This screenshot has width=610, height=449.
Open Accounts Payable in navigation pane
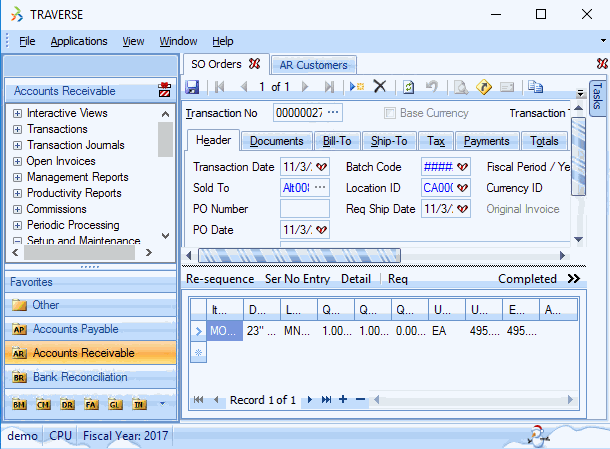tap(90, 329)
